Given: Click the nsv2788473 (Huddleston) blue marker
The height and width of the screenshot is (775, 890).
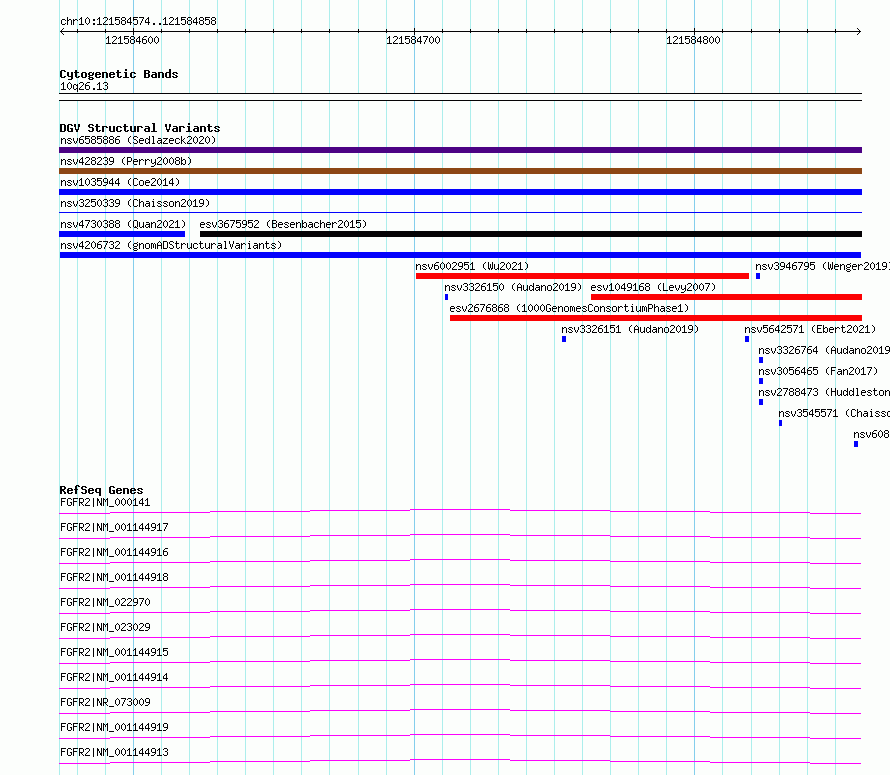Looking at the screenshot, I should [x=761, y=402].
